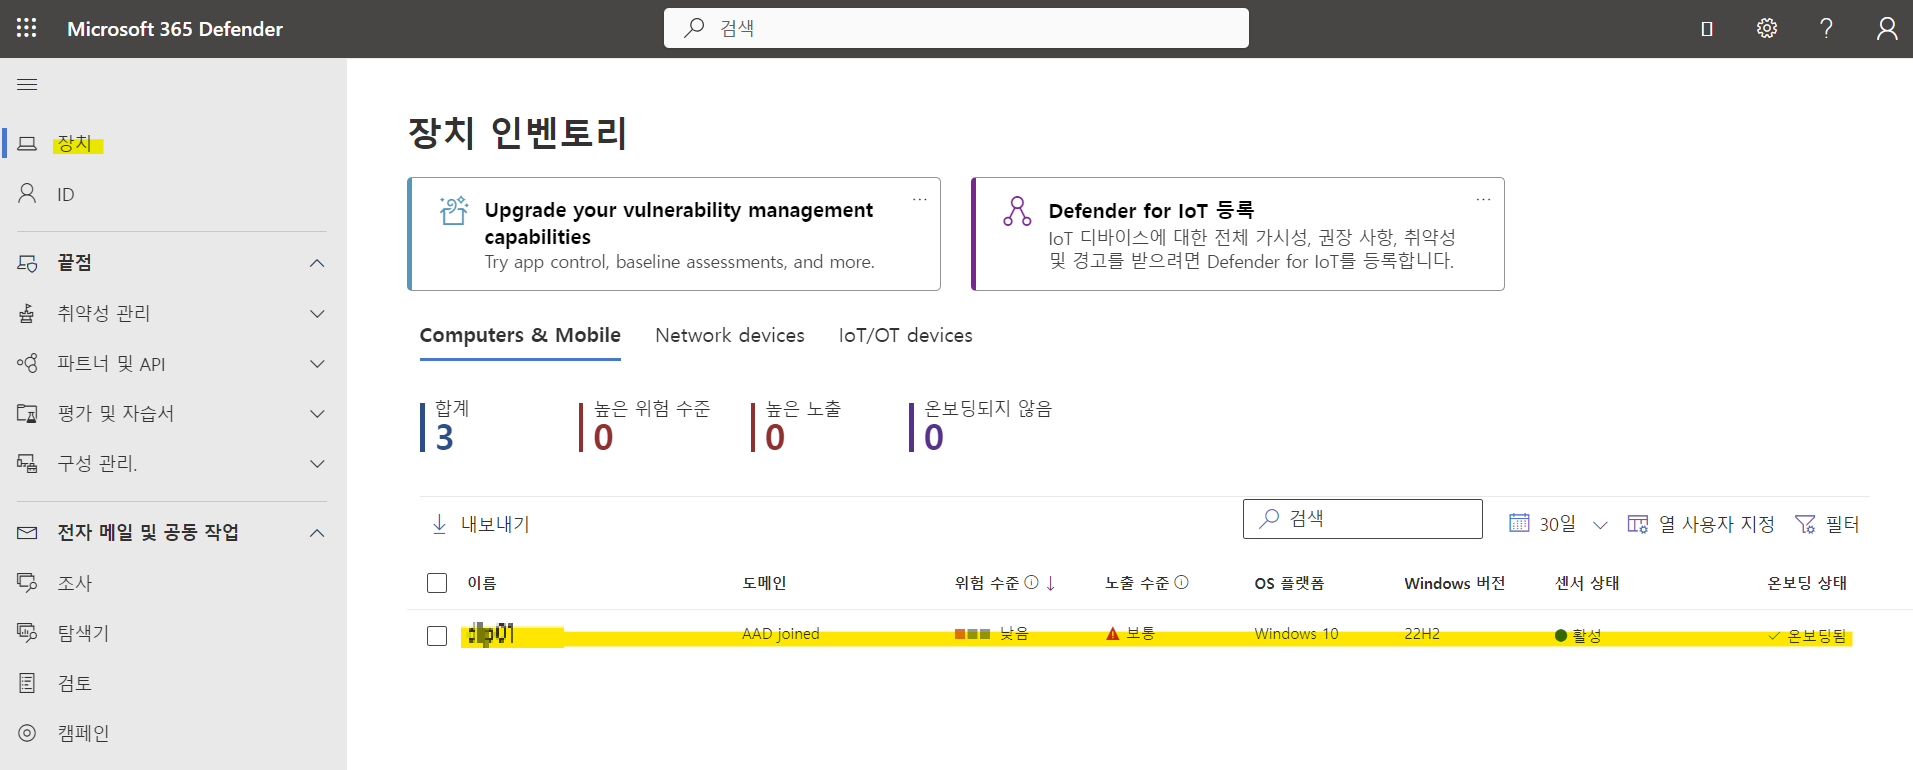Open more options on vulnerability management card
Viewport: 1913px width, 770px height.
(919, 199)
